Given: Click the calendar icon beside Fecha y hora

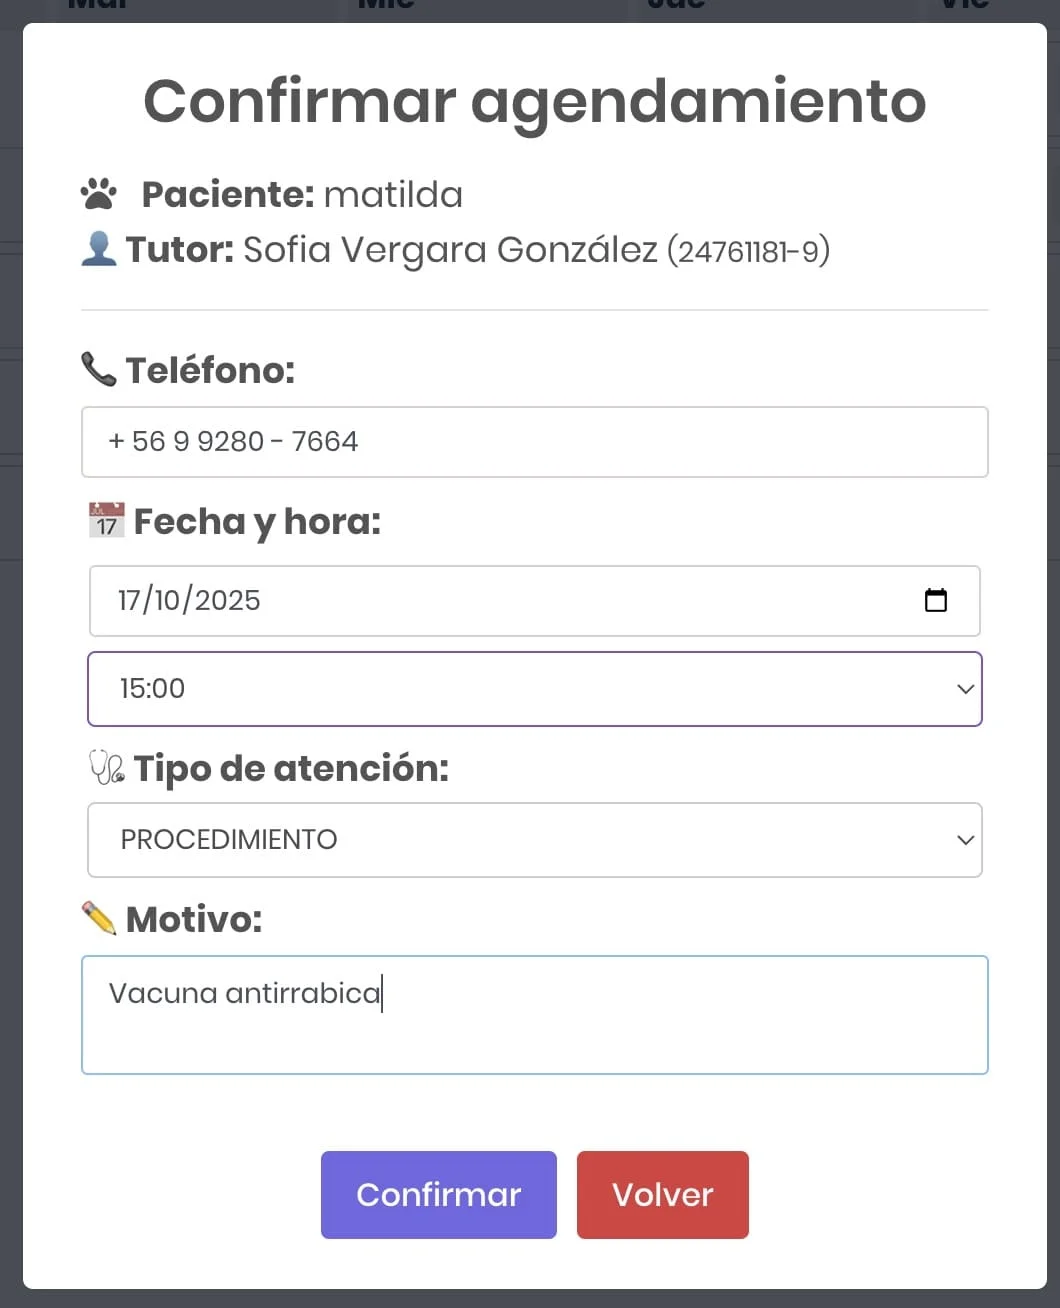Looking at the screenshot, I should point(104,519).
